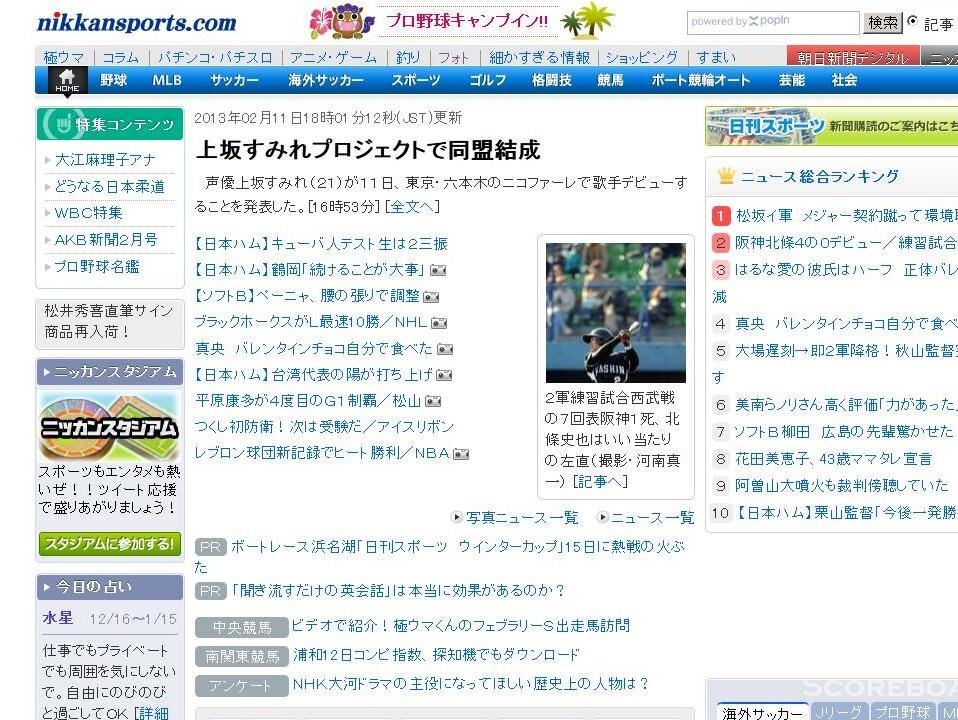958x720 pixels.
Task: Click the camera icon beside 鶴岡「続けることが大事」
Action: click(x=438, y=270)
